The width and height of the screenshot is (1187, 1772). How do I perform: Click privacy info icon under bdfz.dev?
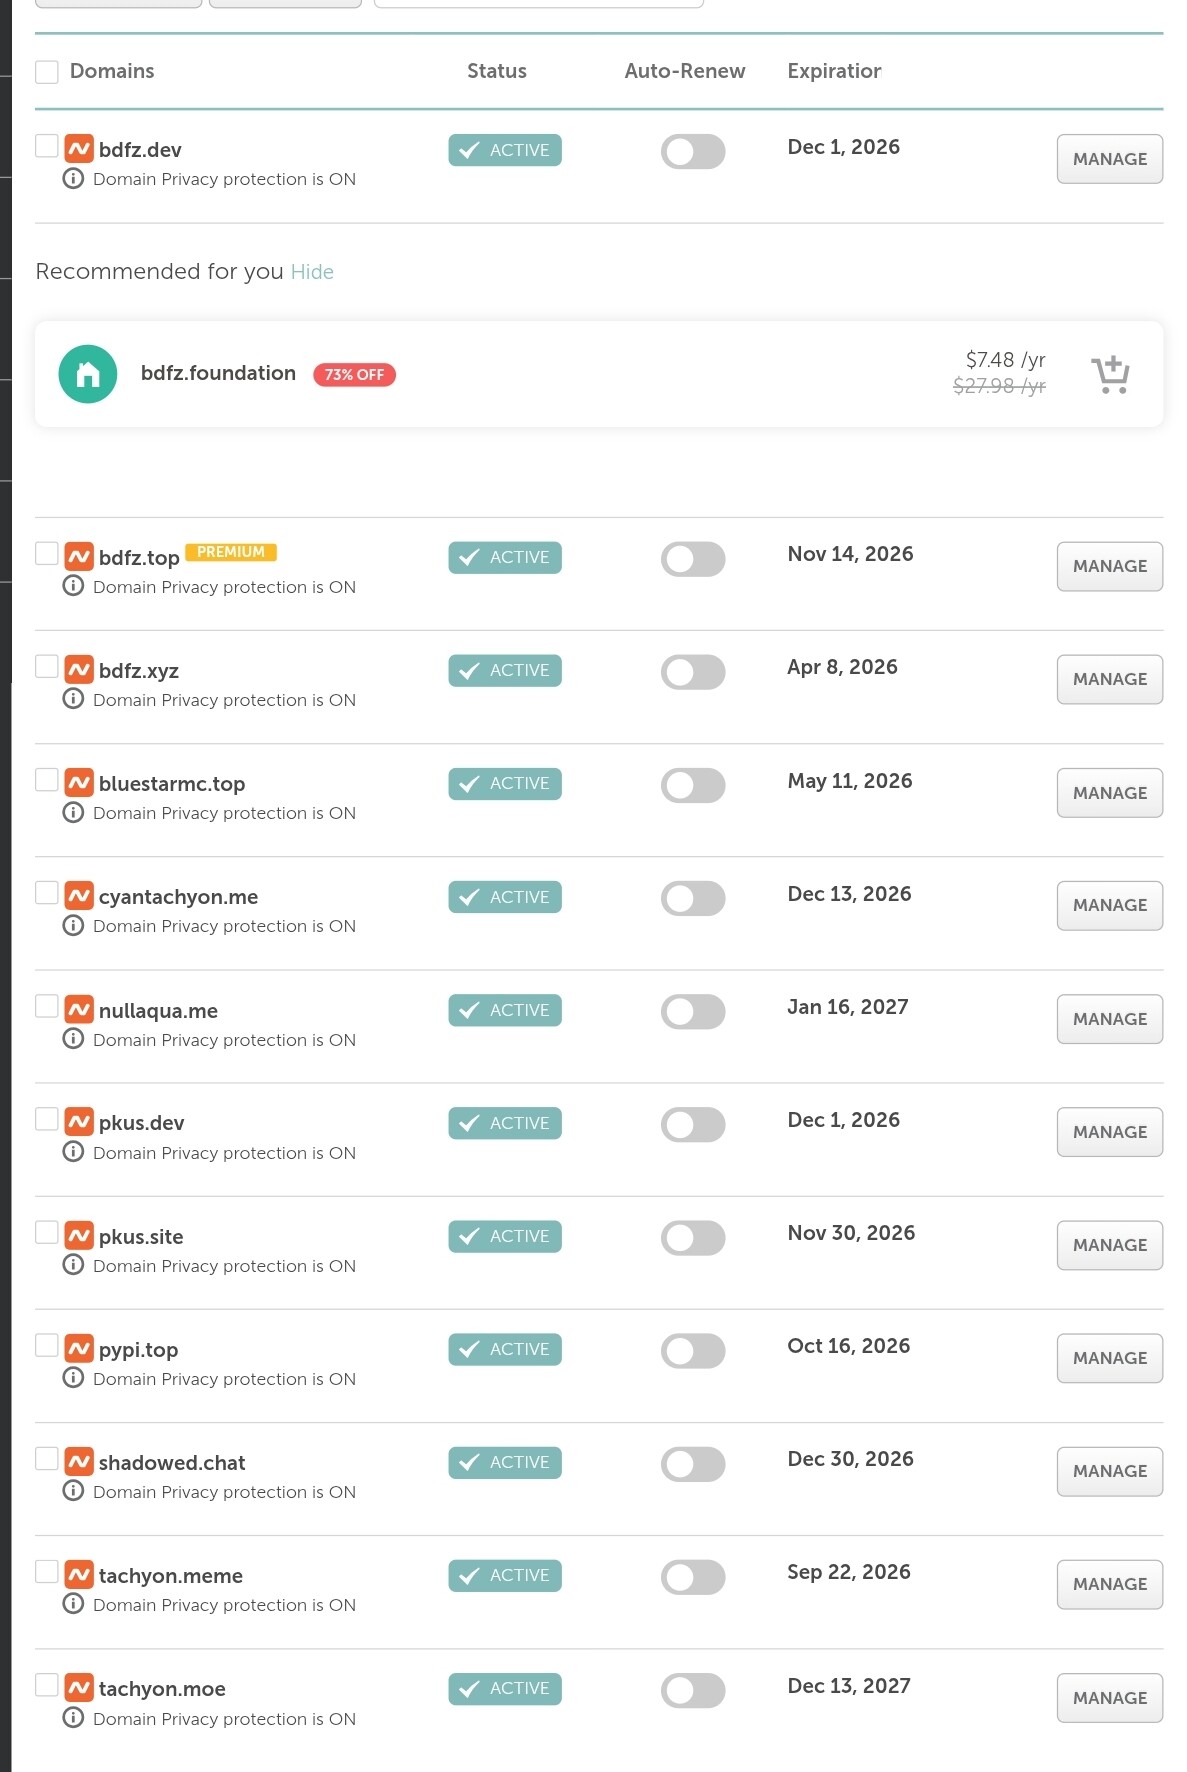pyautogui.click(x=73, y=179)
